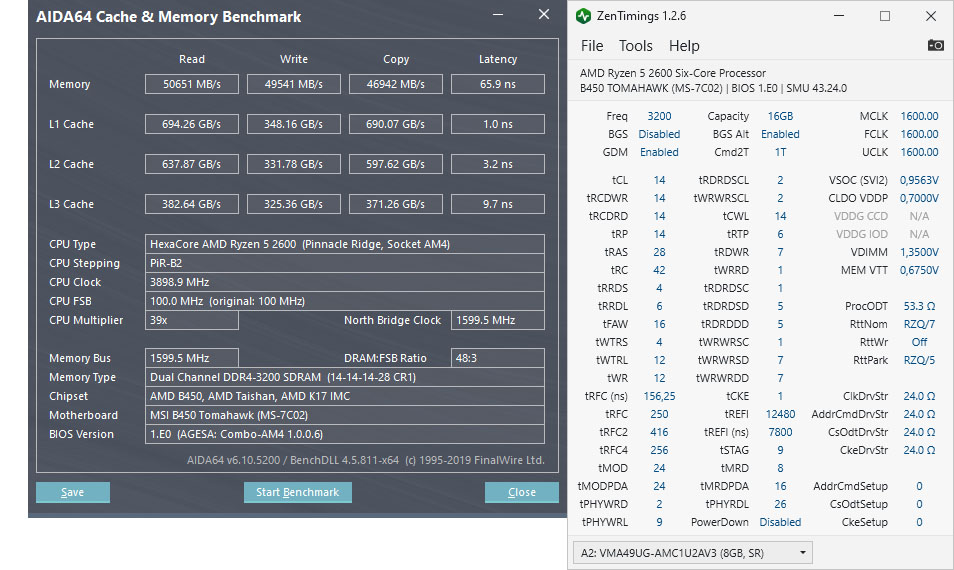Maximize the ZenTimings window

point(885,16)
